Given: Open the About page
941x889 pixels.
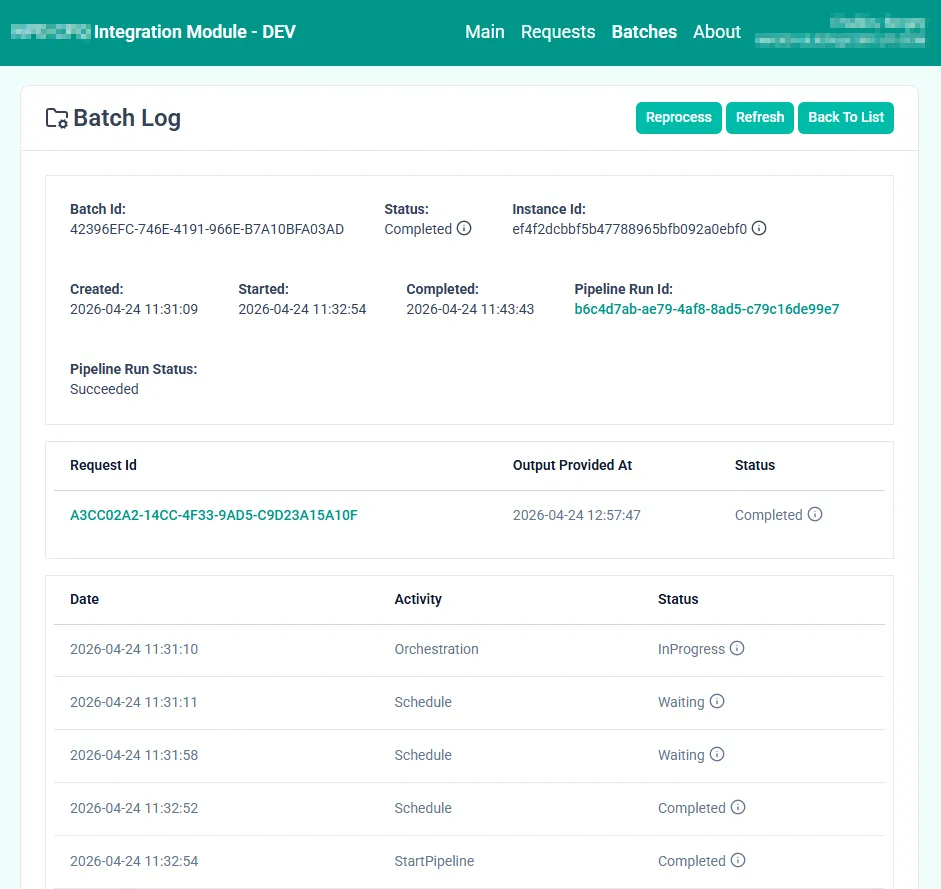Looking at the screenshot, I should (717, 32).
